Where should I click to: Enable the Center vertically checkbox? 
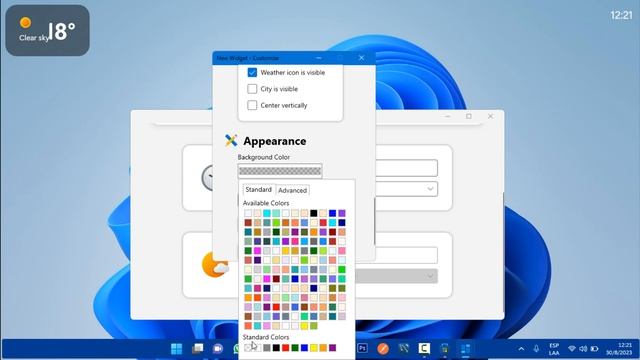pyautogui.click(x=252, y=105)
